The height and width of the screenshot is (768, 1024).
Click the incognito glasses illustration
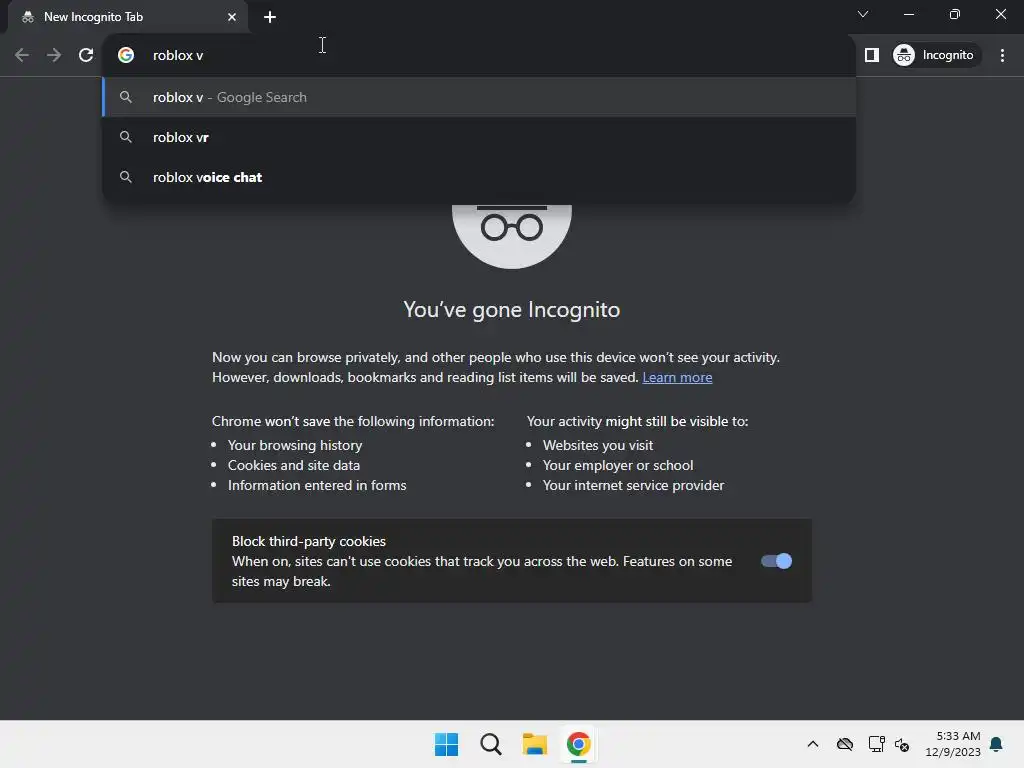point(512,235)
